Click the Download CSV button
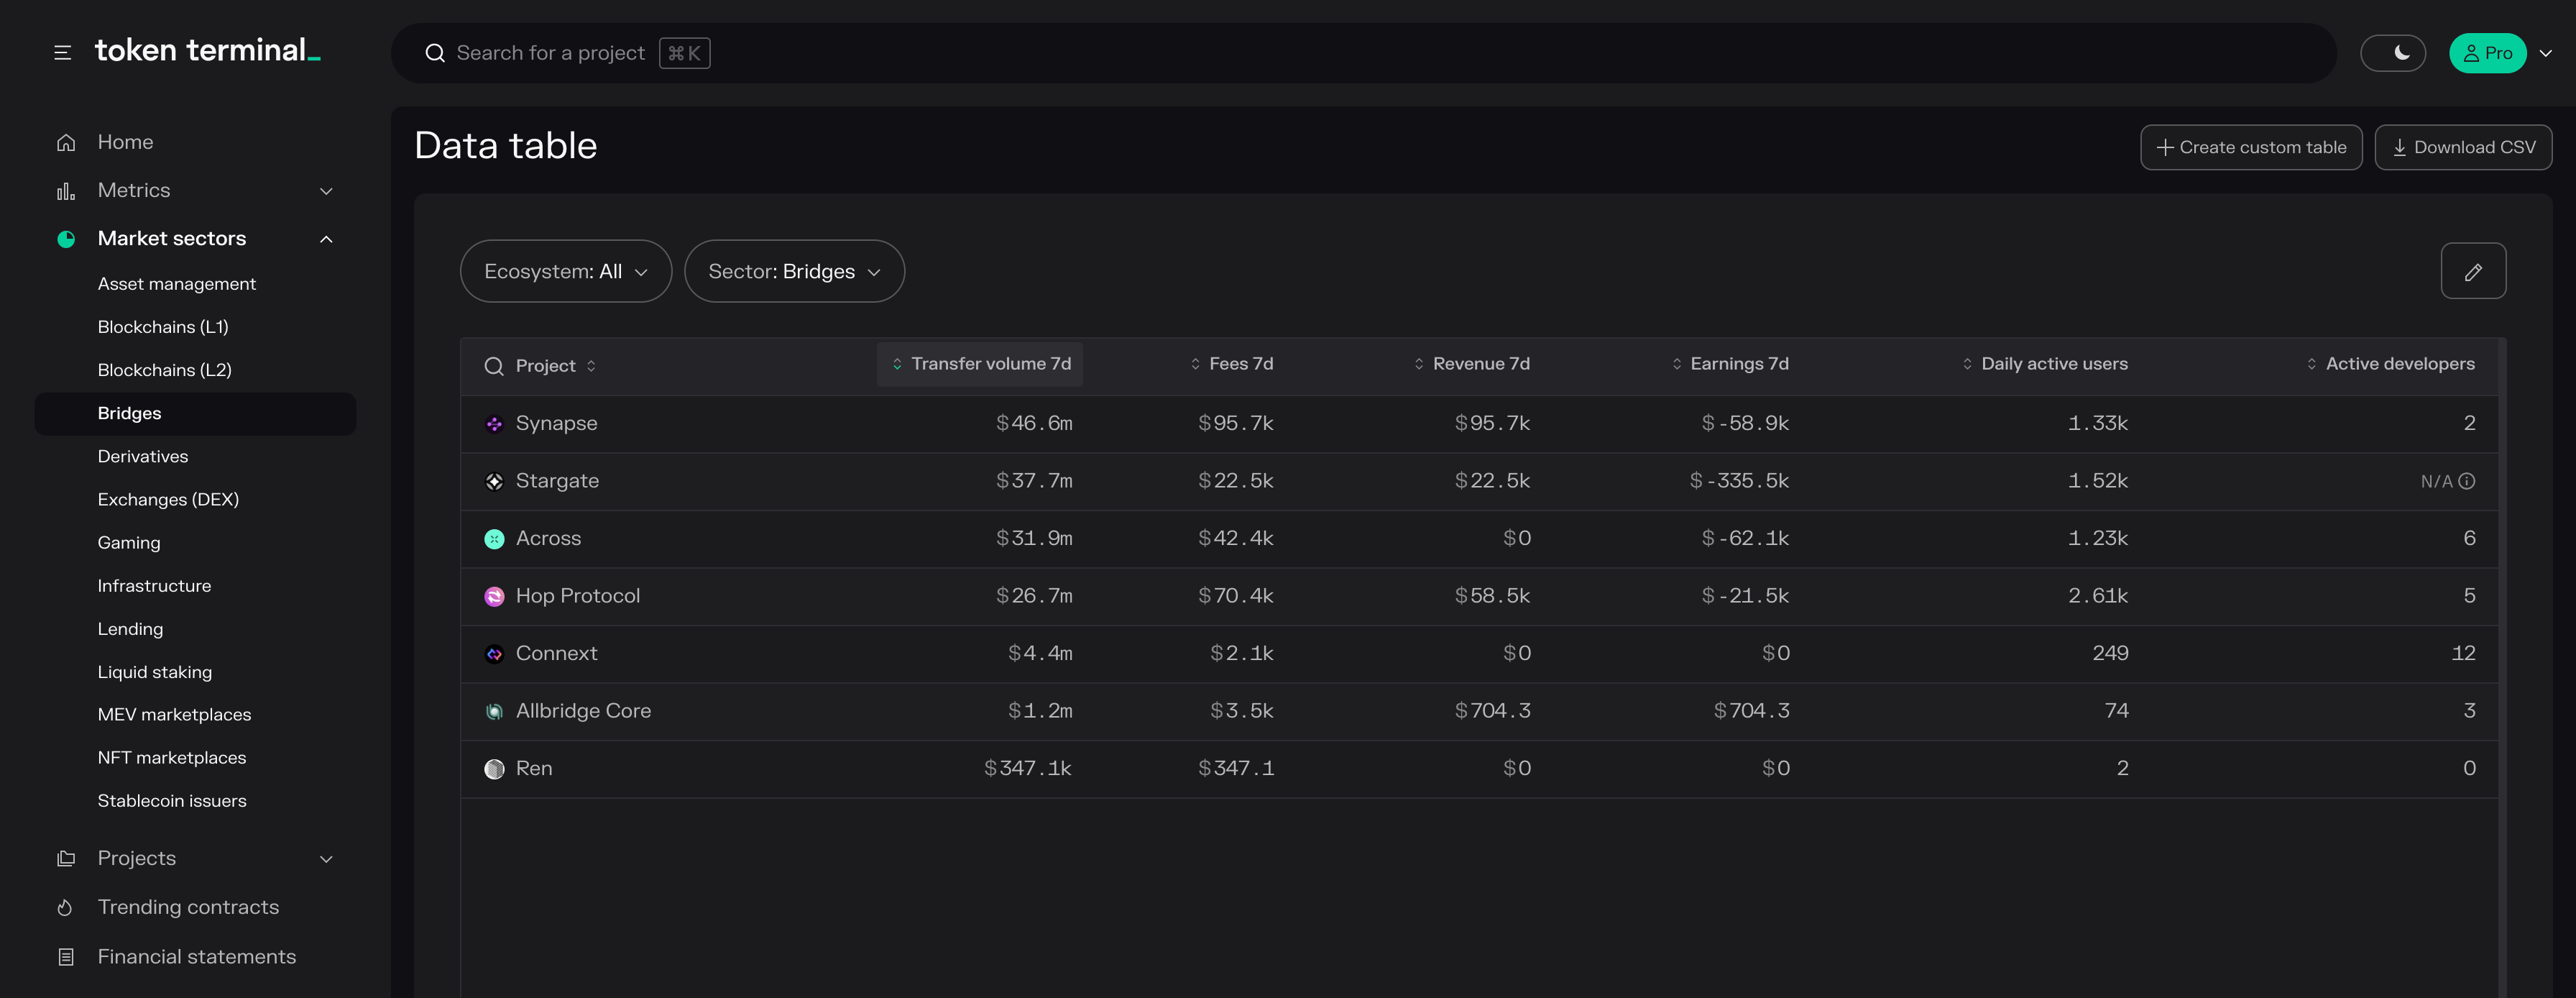This screenshot has width=2576, height=998. pyautogui.click(x=2462, y=147)
